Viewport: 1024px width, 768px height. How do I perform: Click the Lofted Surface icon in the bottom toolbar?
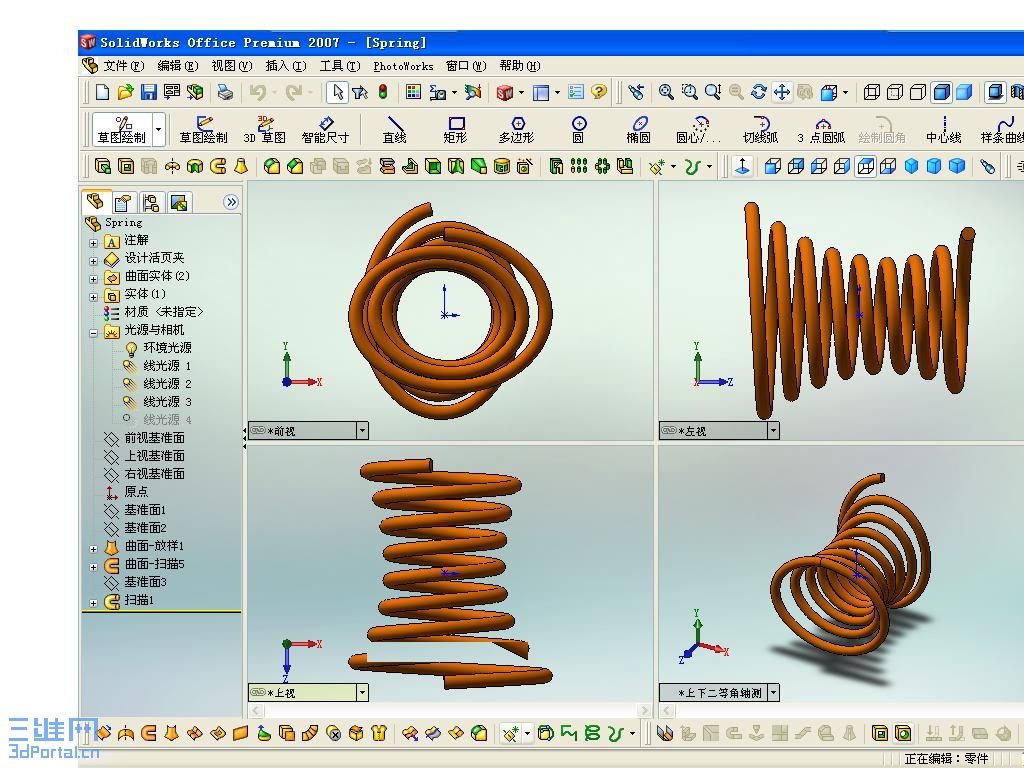pos(172,733)
